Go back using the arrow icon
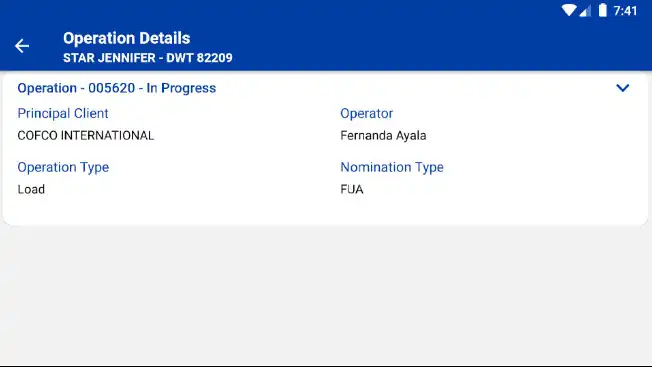Image resolution: width=652 pixels, height=367 pixels. click(x=22, y=46)
